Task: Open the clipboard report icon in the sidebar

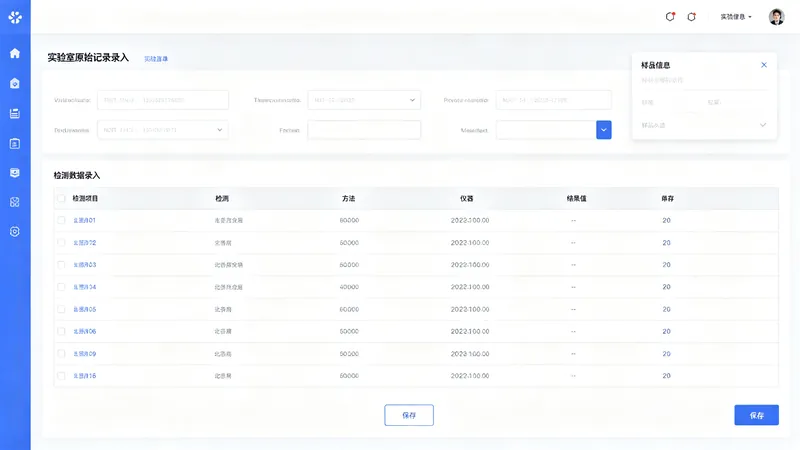Action: coord(15,143)
